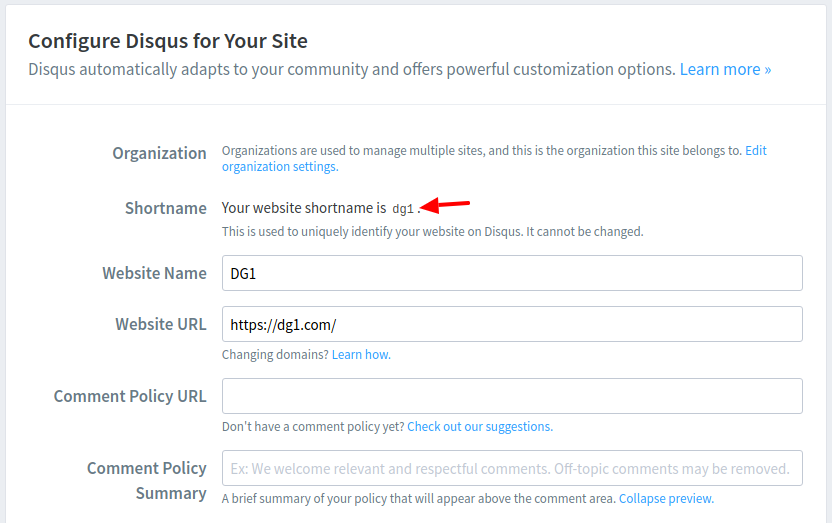Click the 'Comment Policy URL' label
This screenshot has width=832, height=523.
coord(130,396)
